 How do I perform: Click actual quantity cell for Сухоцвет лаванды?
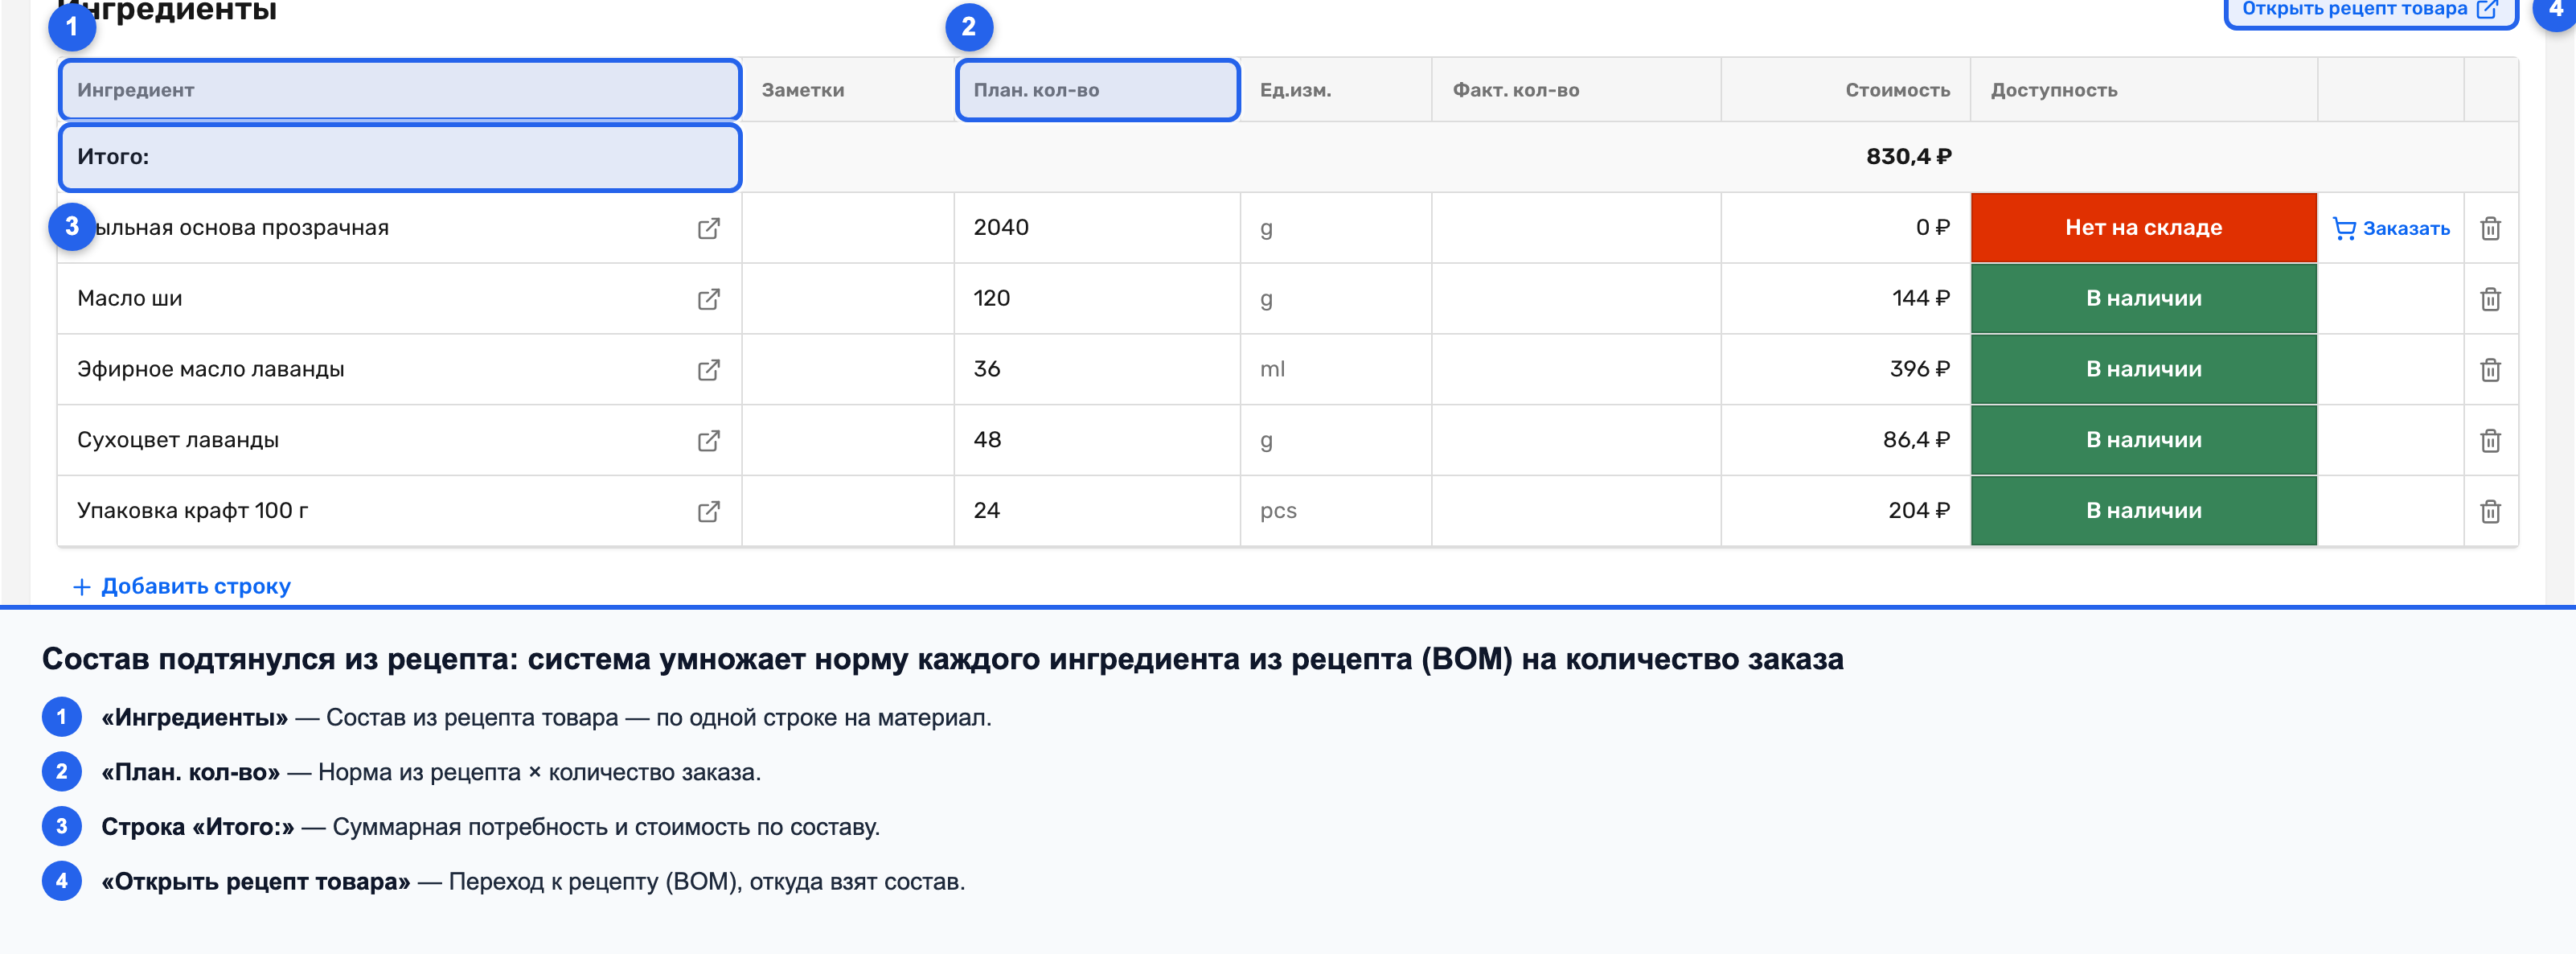click(x=1576, y=440)
